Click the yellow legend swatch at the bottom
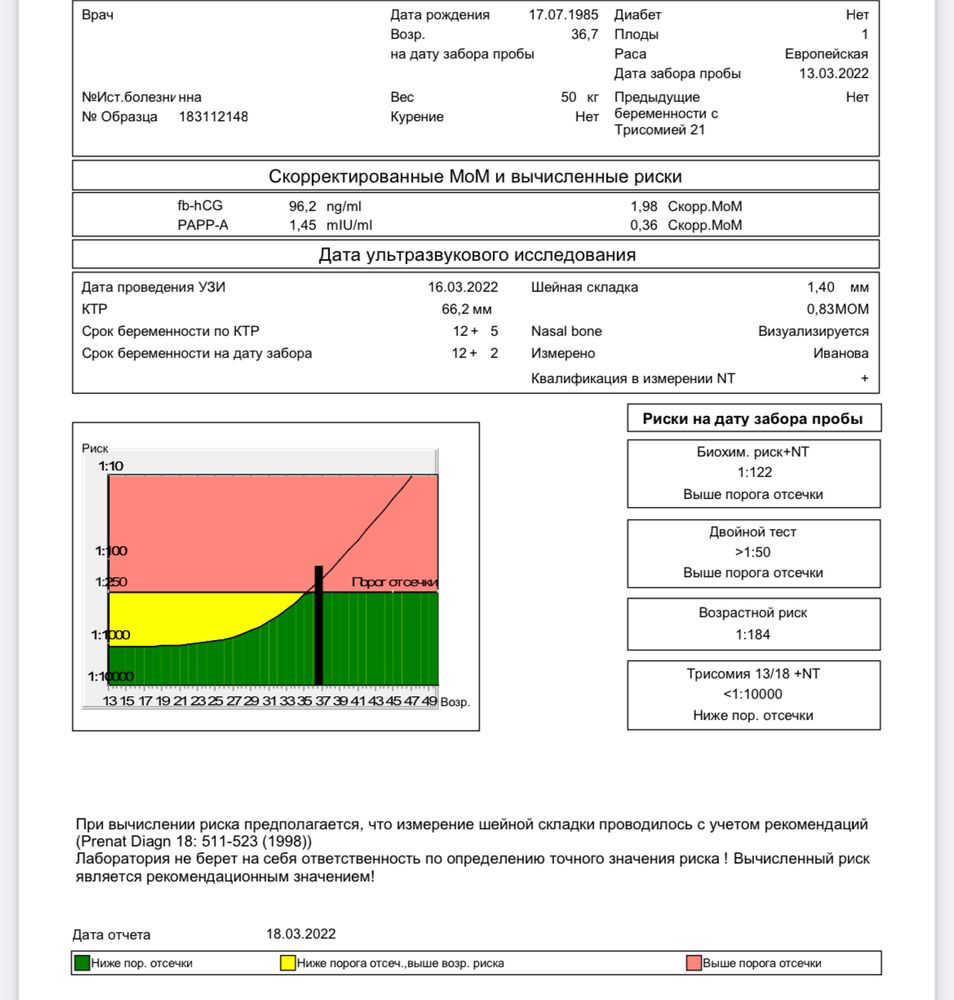This screenshot has height=1000, width=954. pyautogui.click(x=287, y=963)
